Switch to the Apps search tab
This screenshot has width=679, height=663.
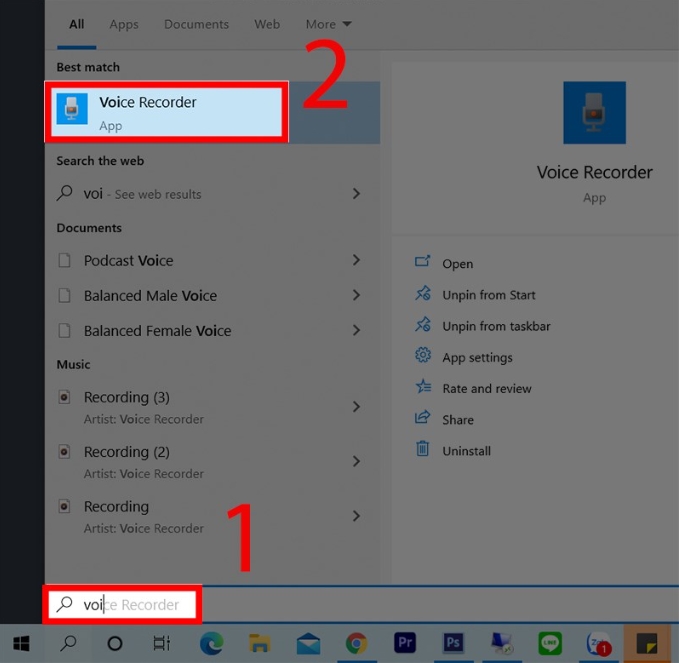124,24
